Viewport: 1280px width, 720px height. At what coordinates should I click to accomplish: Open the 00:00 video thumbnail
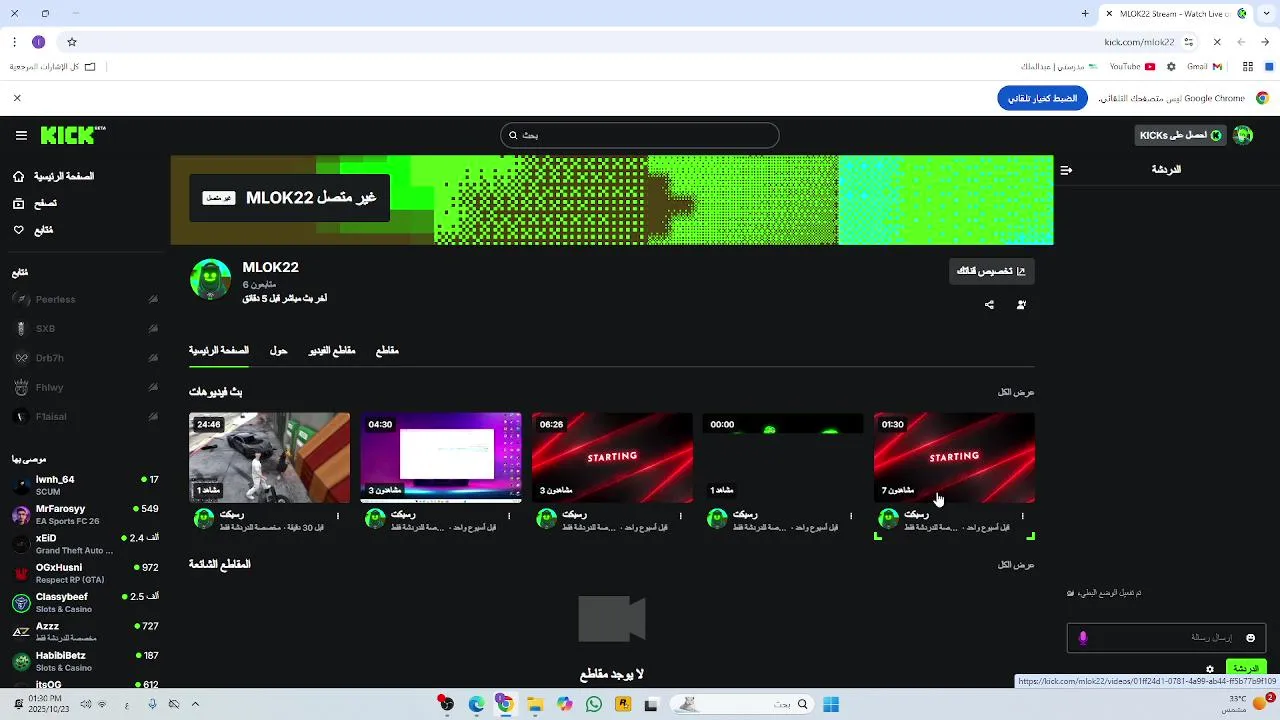[x=783, y=458]
